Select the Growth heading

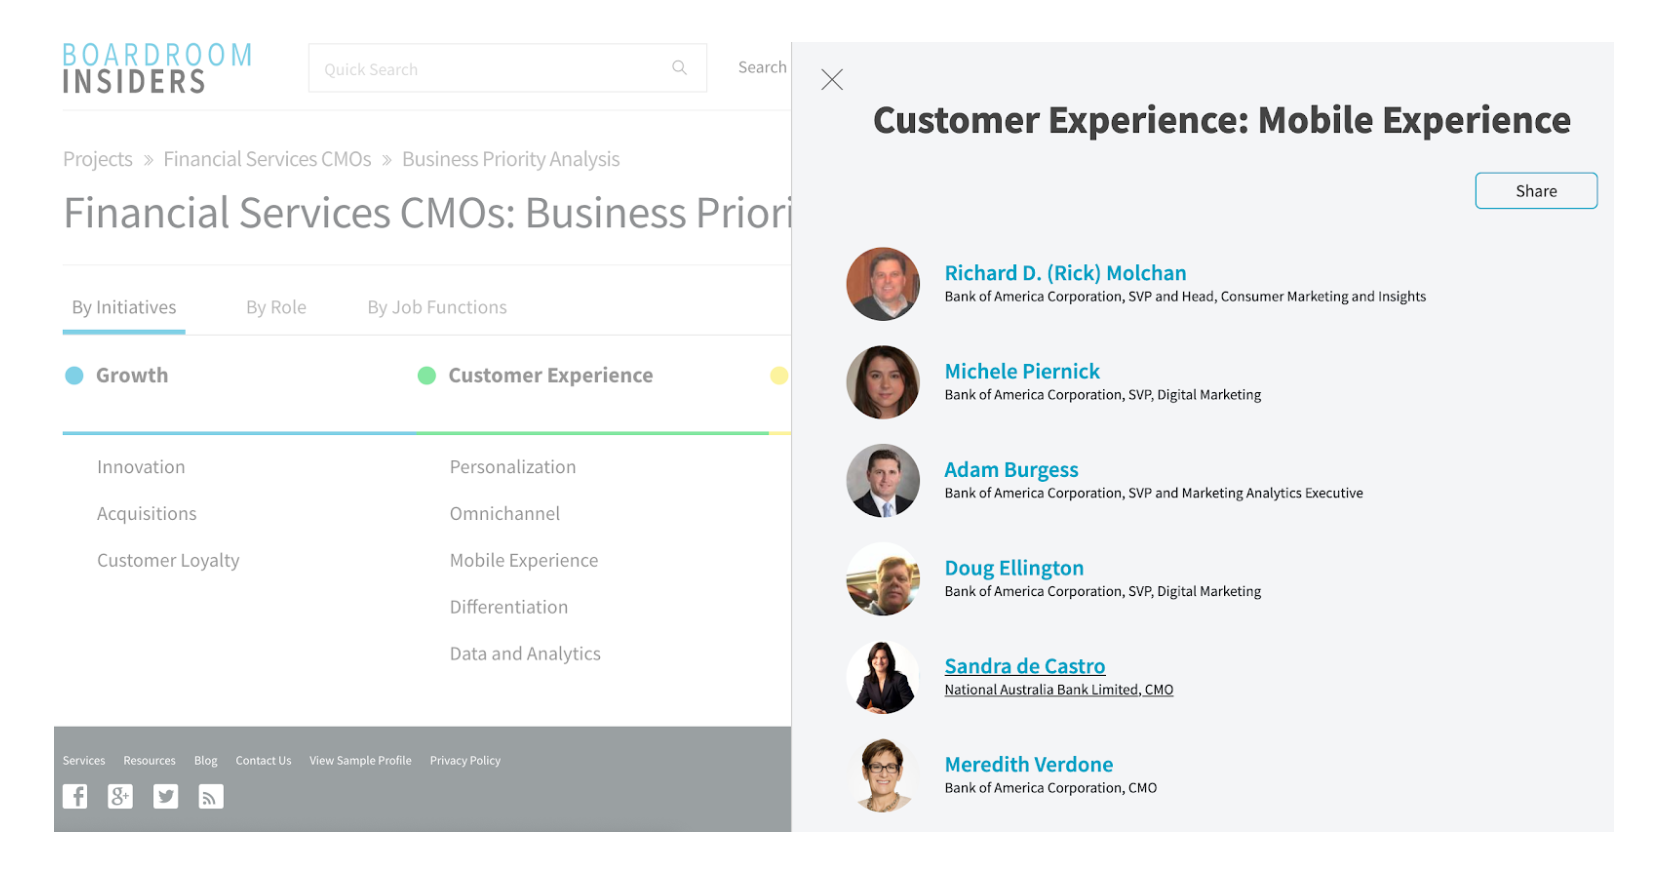pyautogui.click(x=132, y=376)
